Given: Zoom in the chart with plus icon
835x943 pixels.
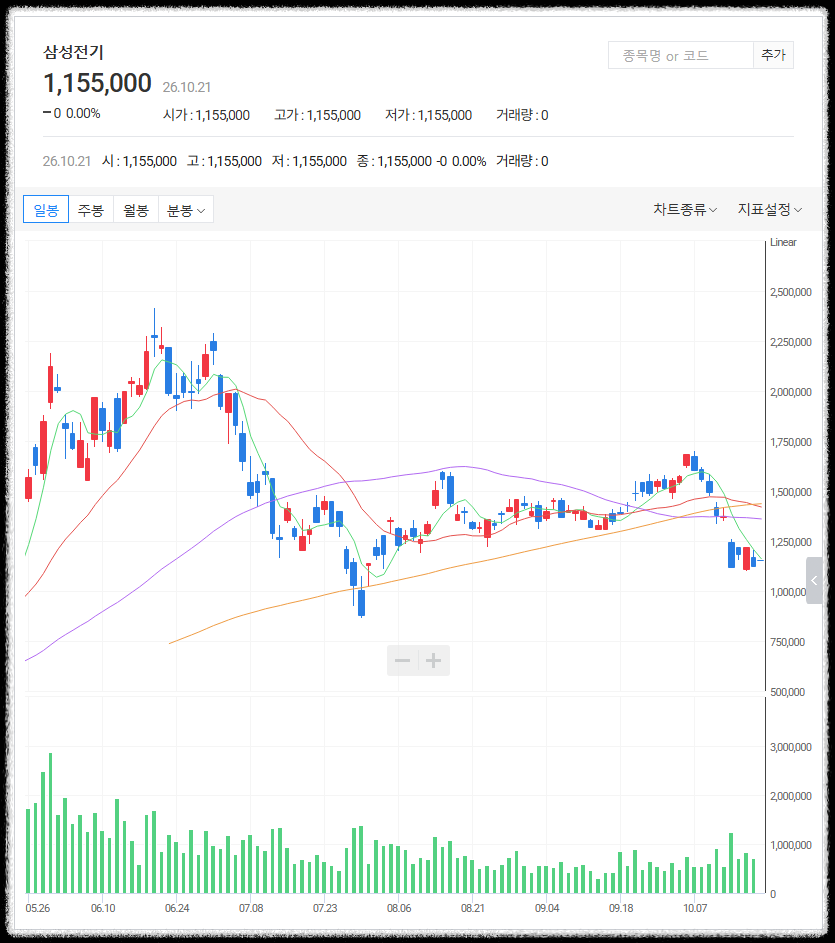Looking at the screenshot, I should point(434,660).
